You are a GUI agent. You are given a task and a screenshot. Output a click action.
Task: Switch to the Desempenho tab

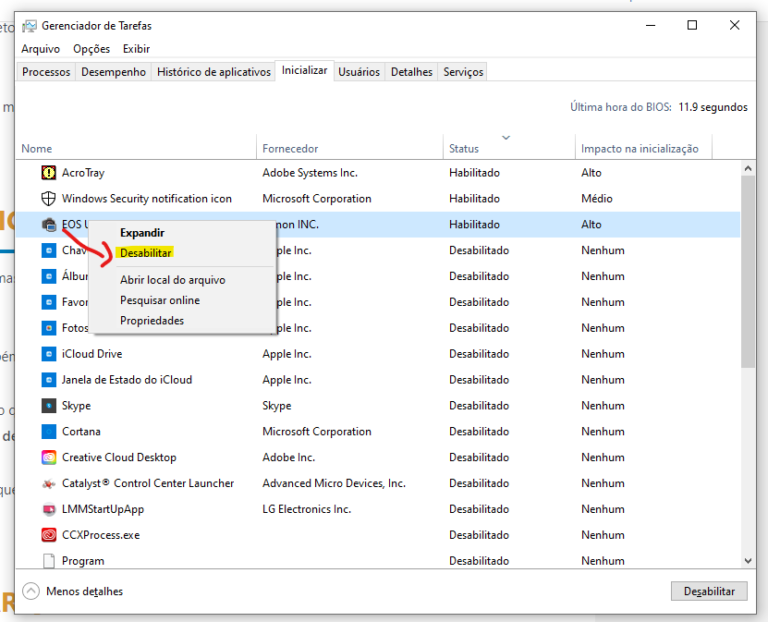pos(113,72)
